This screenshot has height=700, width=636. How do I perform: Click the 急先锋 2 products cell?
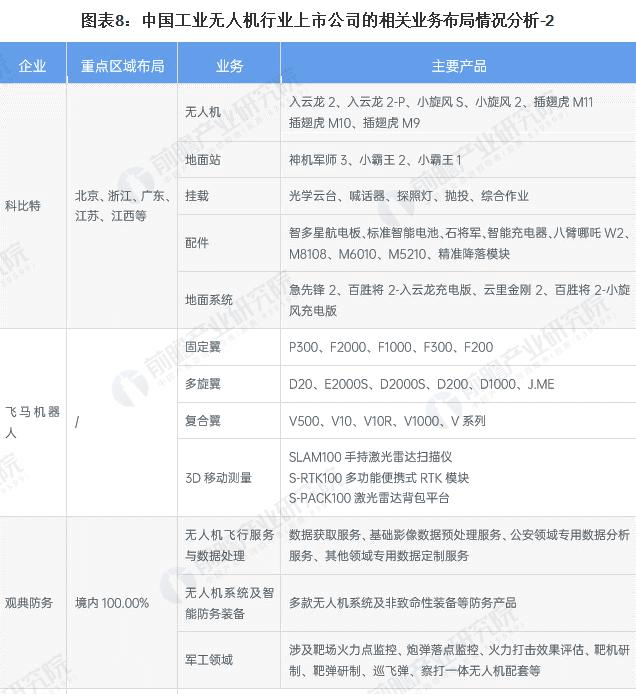click(458, 300)
